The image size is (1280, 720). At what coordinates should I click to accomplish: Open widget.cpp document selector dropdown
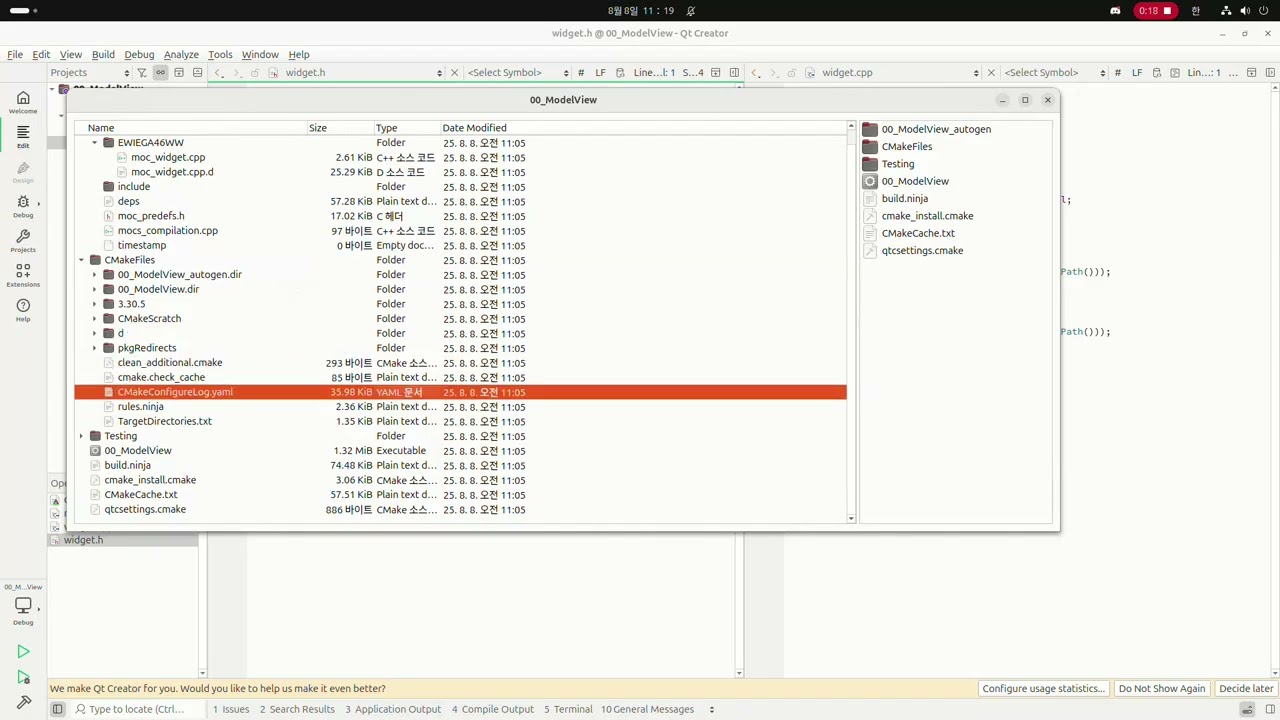click(900, 72)
